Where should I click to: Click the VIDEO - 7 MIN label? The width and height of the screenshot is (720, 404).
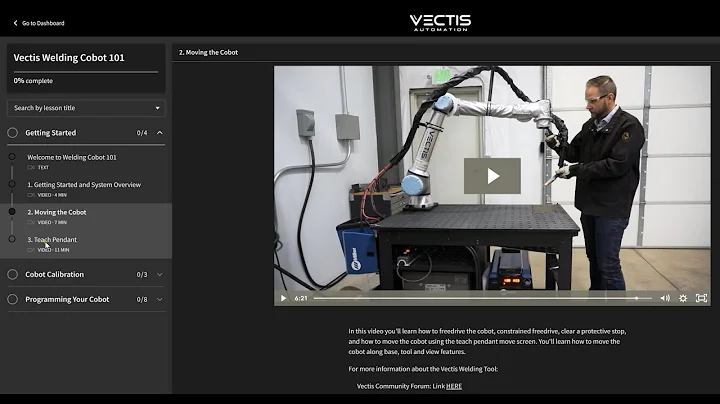[x=52, y=222]
